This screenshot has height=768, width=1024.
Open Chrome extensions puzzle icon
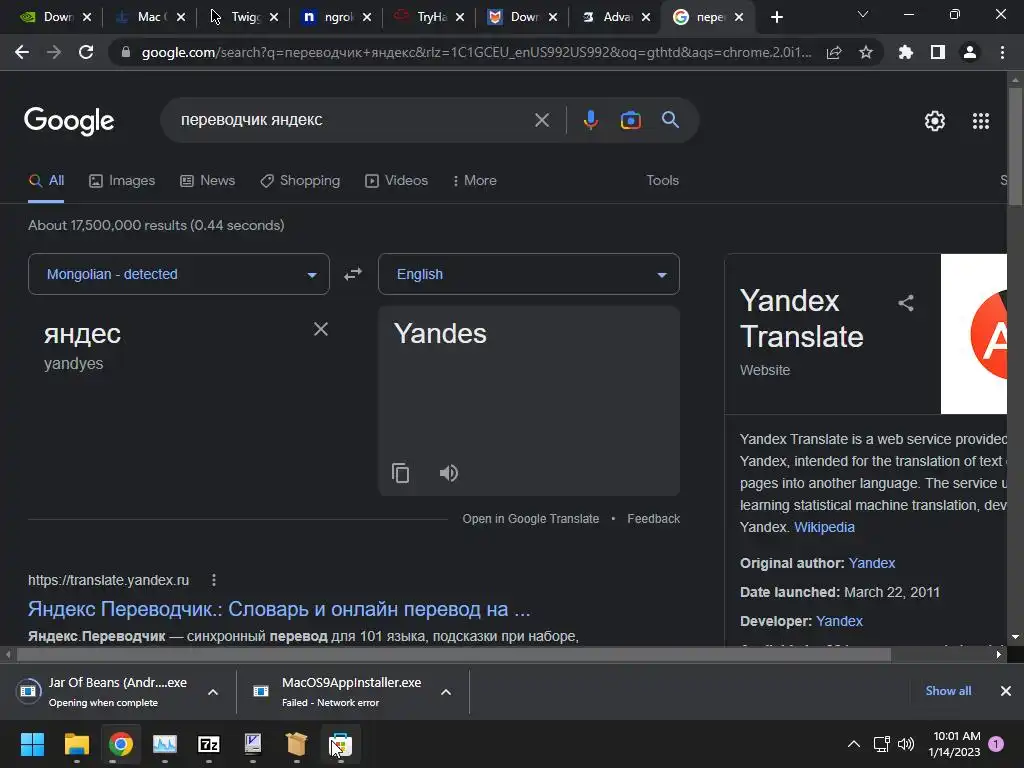tap(906, 52)
